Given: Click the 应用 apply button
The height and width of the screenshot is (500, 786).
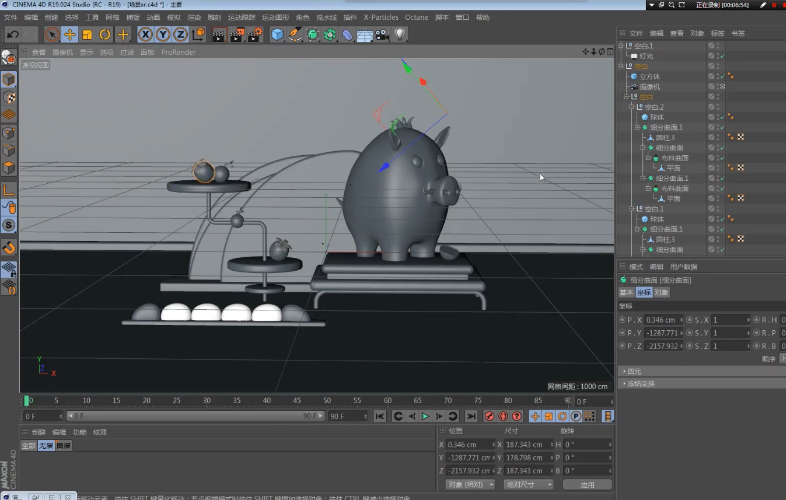Looking at the screenshot, I should click(586, 484).
